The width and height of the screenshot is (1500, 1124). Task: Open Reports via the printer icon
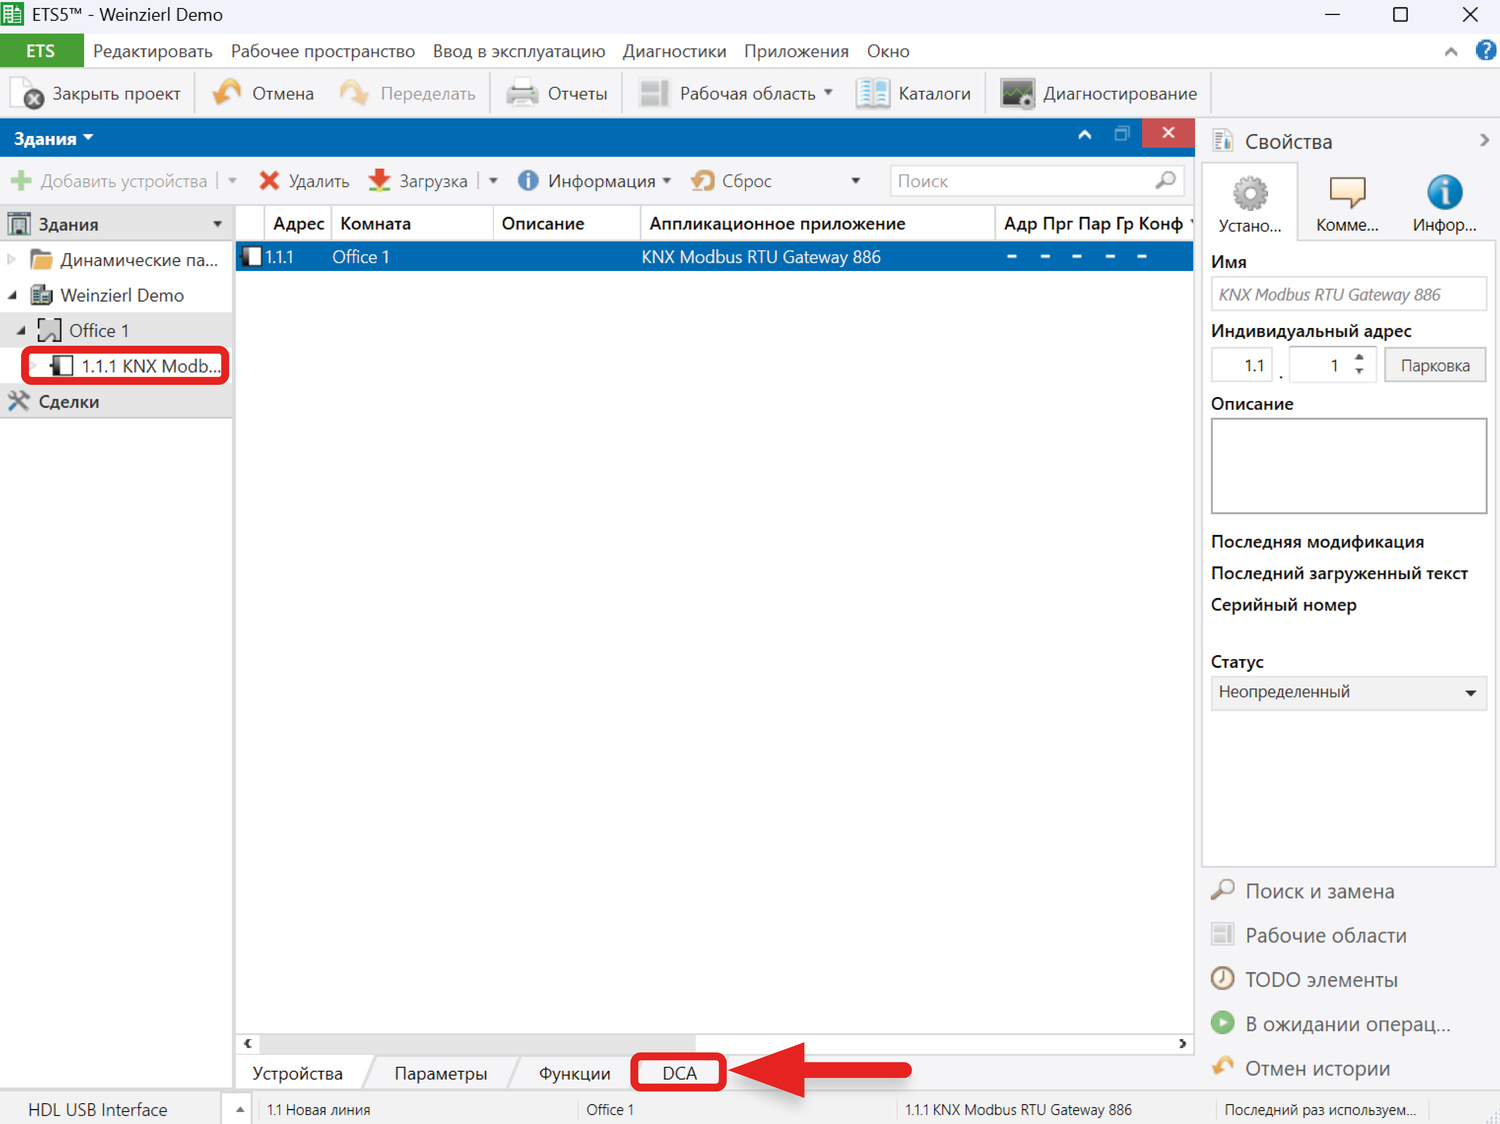coord(522,93)
